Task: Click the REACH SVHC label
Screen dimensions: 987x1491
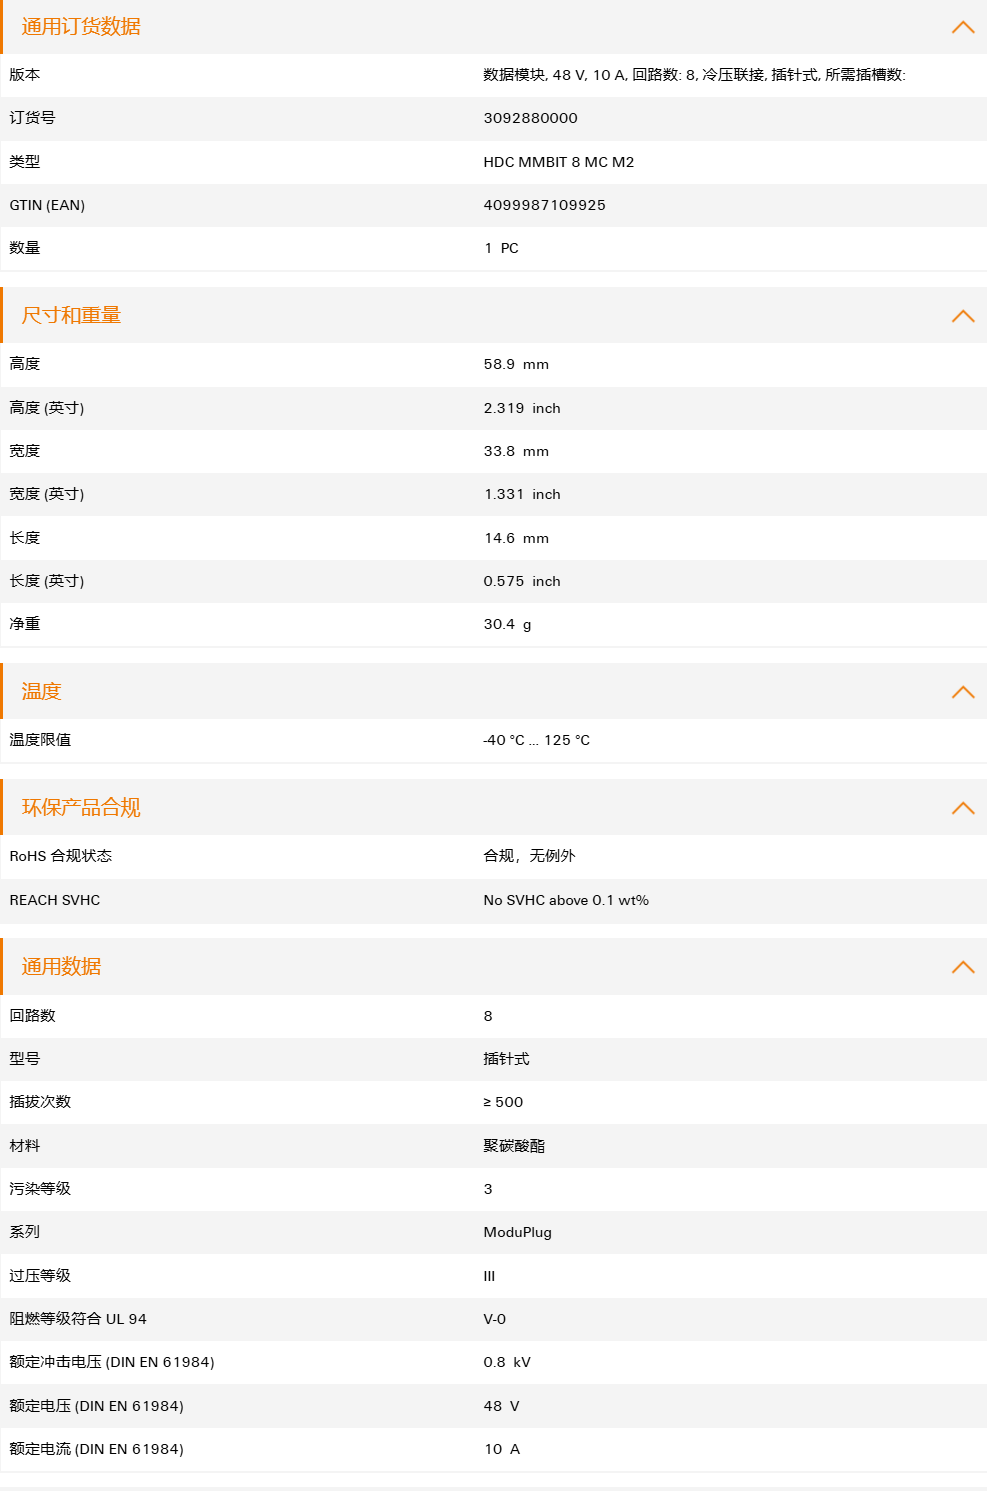Action: coord(55,900)
